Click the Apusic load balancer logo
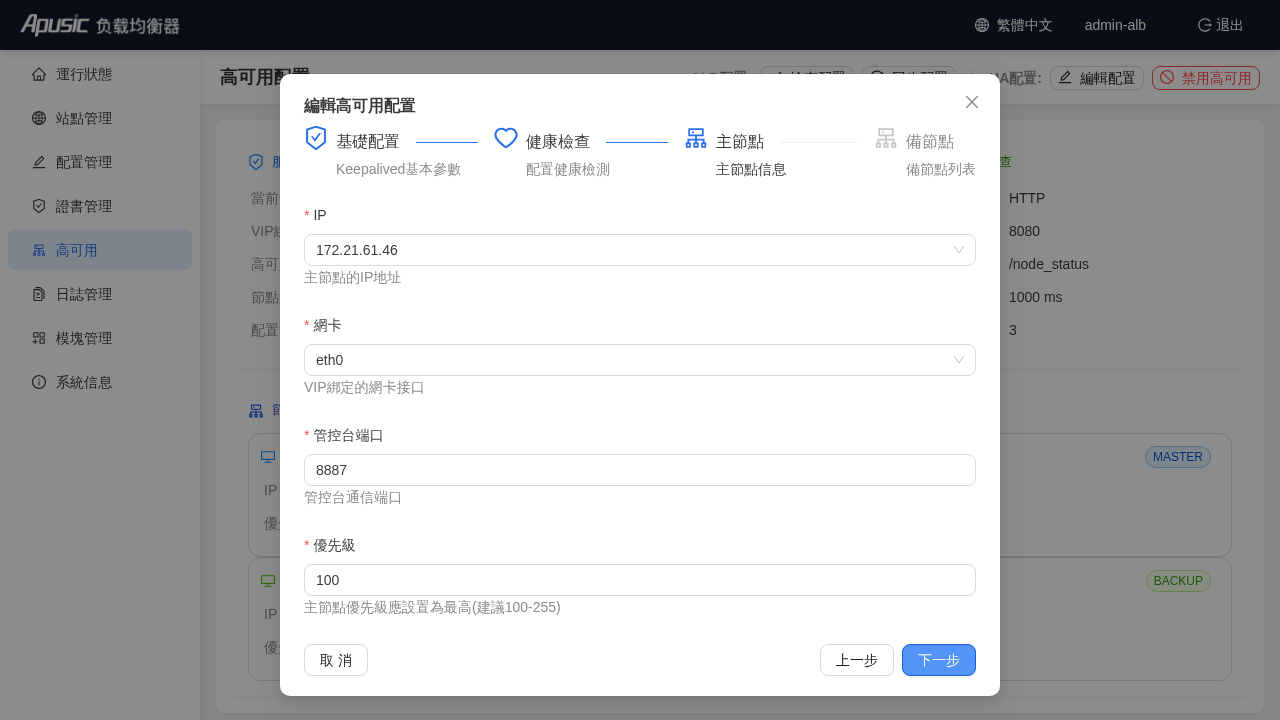The image size is (1280, 720). [100, 25]
